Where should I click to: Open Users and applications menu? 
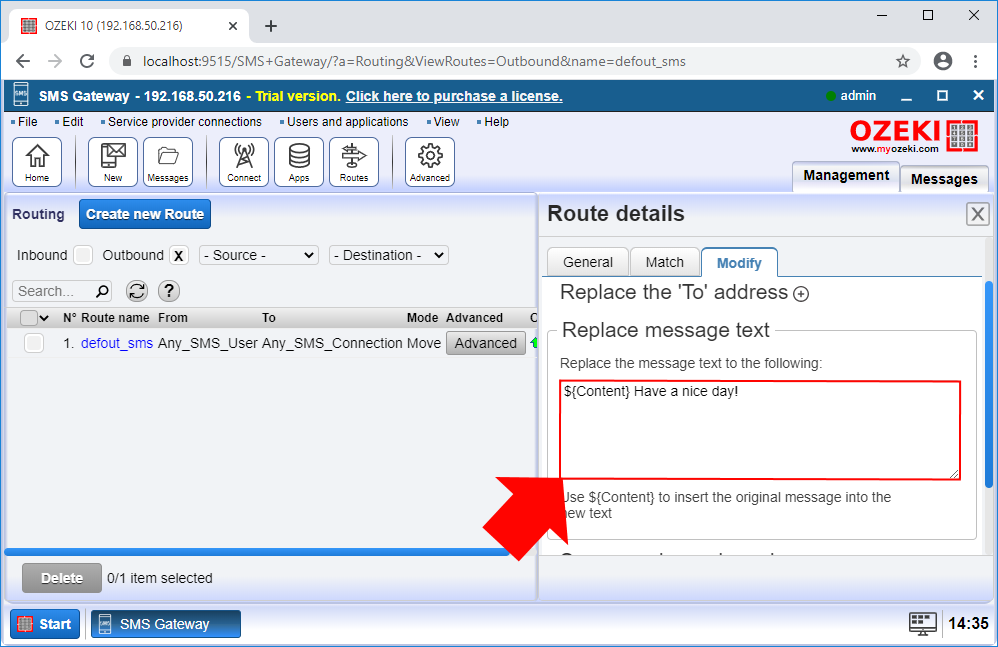(x=348, y=122)
